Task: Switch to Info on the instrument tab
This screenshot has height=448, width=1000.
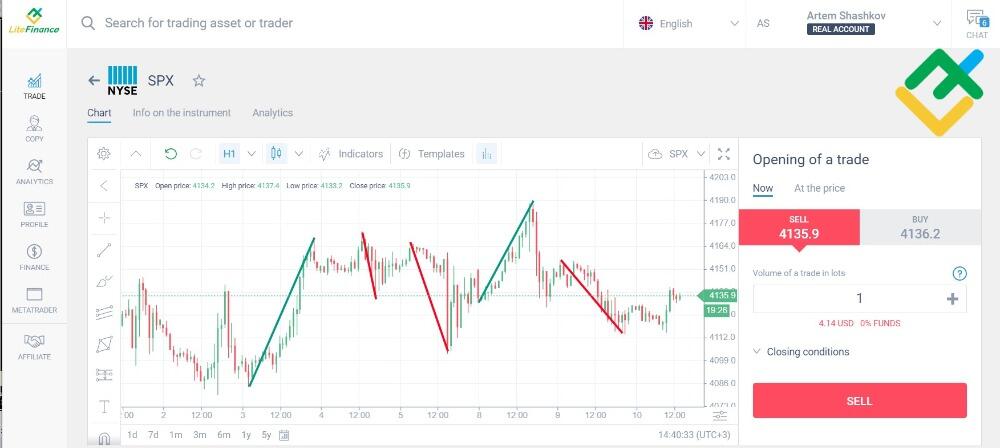Action: [182, 113]
